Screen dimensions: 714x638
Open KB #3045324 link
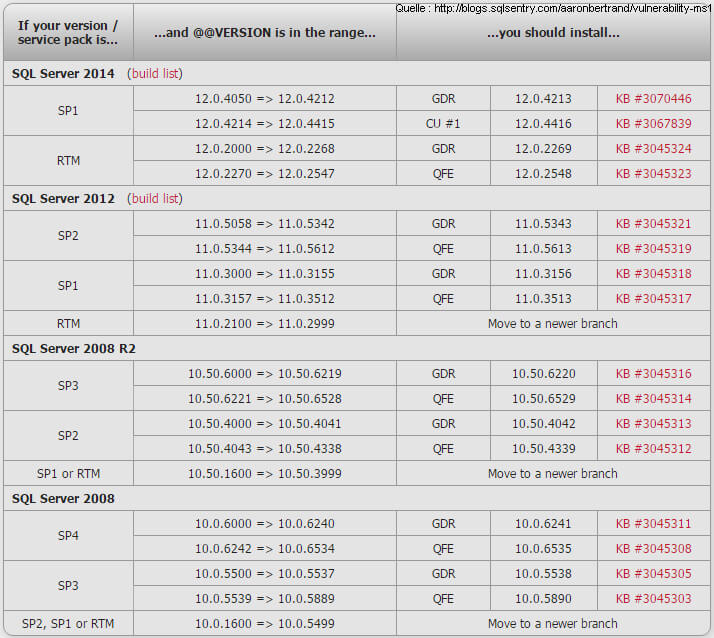click(653, 149)
